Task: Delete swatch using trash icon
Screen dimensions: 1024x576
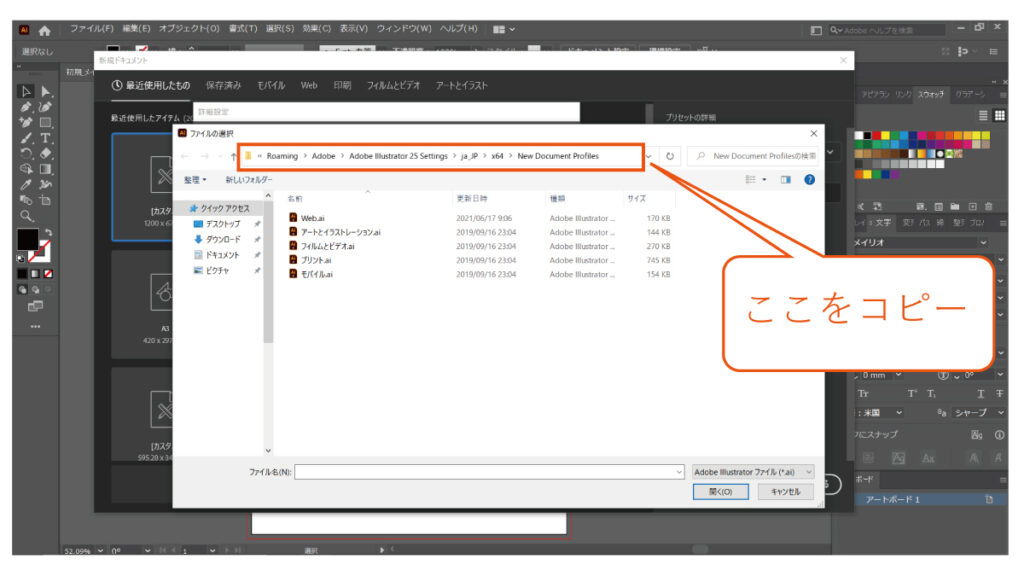Action: tap(989, 206)
